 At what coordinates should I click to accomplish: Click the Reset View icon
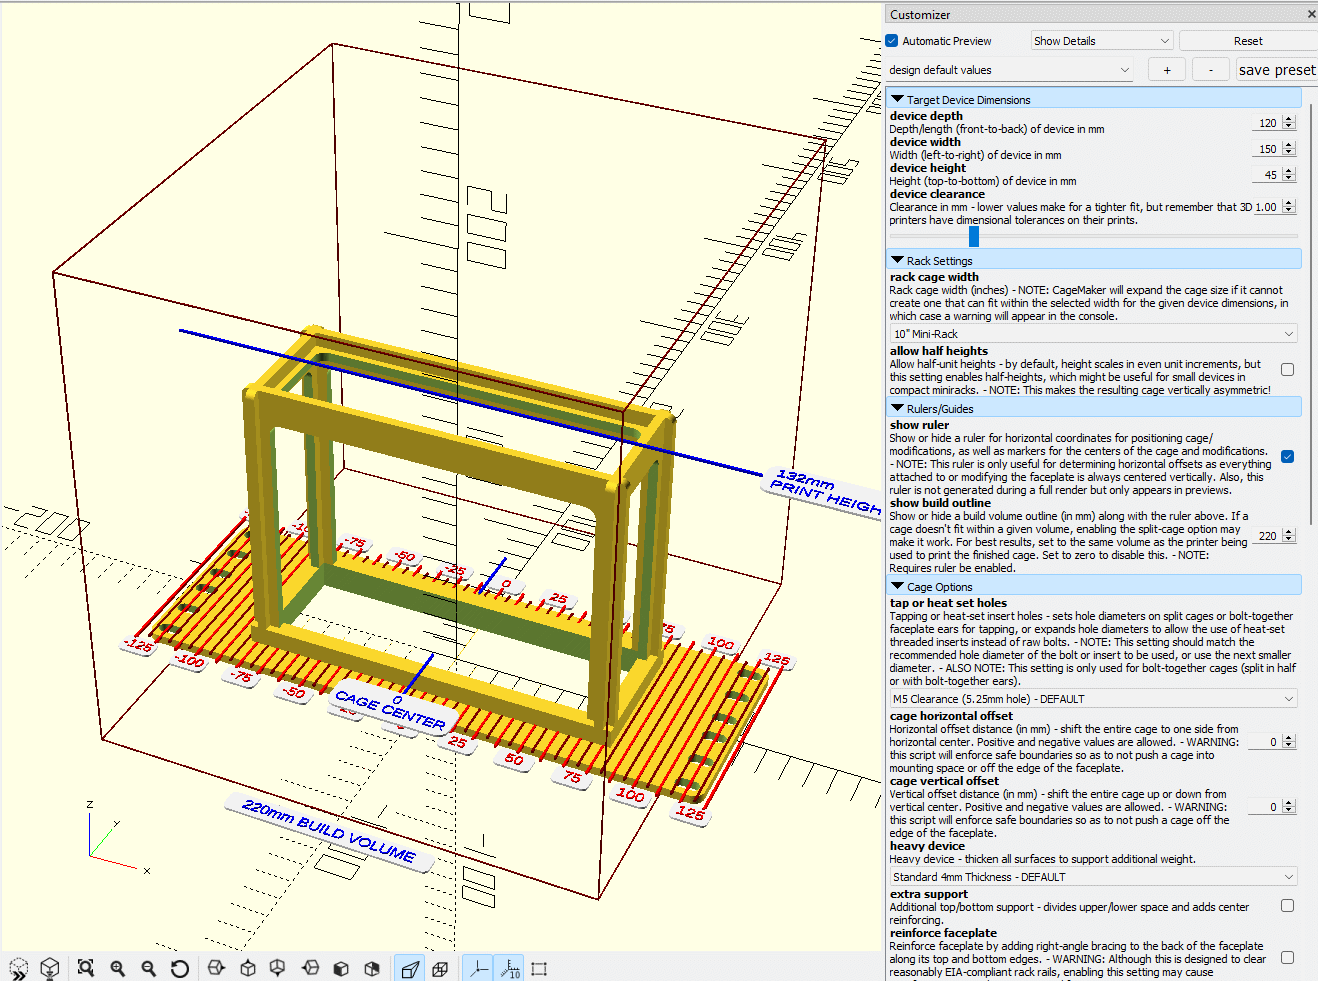click(179, 968)
